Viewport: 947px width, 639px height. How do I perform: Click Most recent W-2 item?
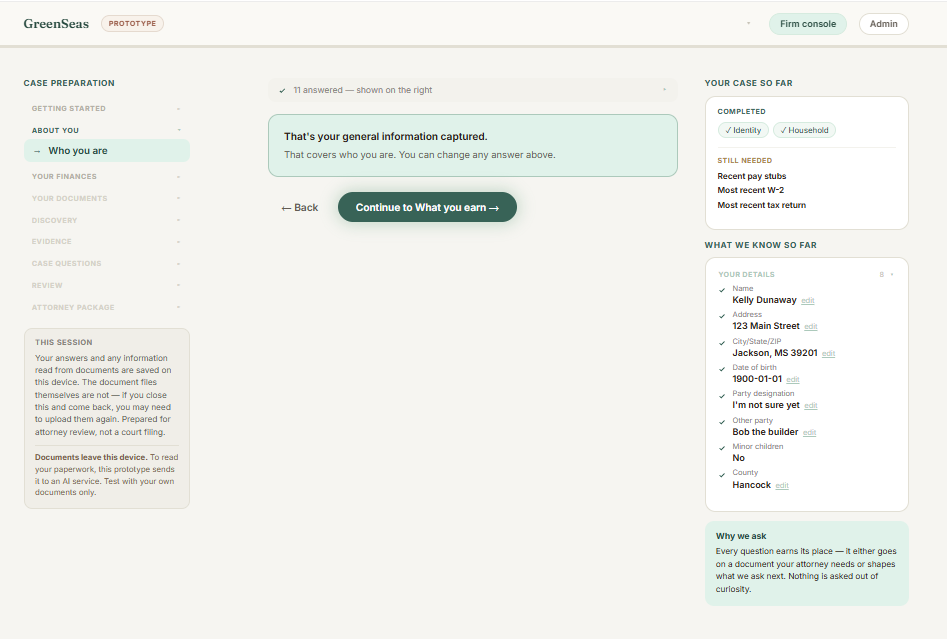(750, 190)
